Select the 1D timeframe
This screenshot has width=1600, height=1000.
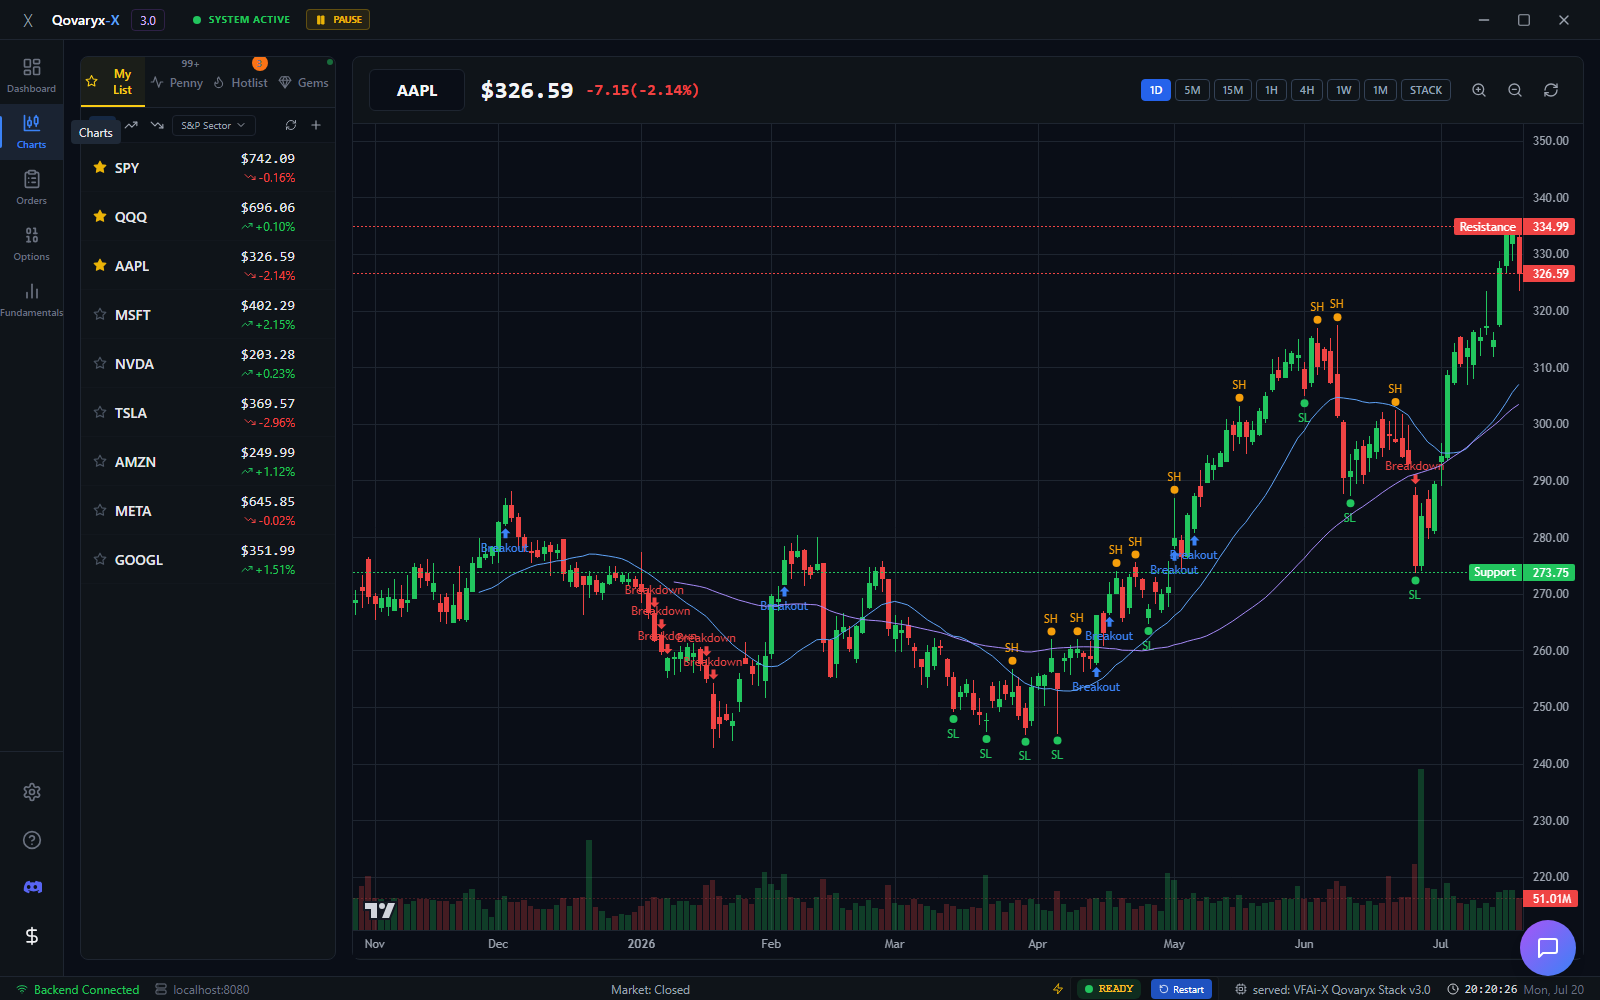click(1156, 90)
